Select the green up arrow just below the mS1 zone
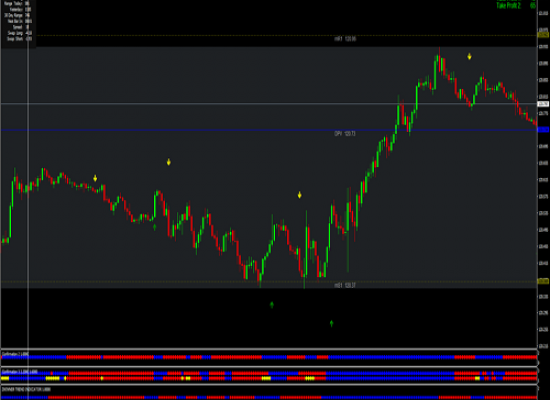Image resolution: width=550 pixels, height=400 pixels. 272,305
